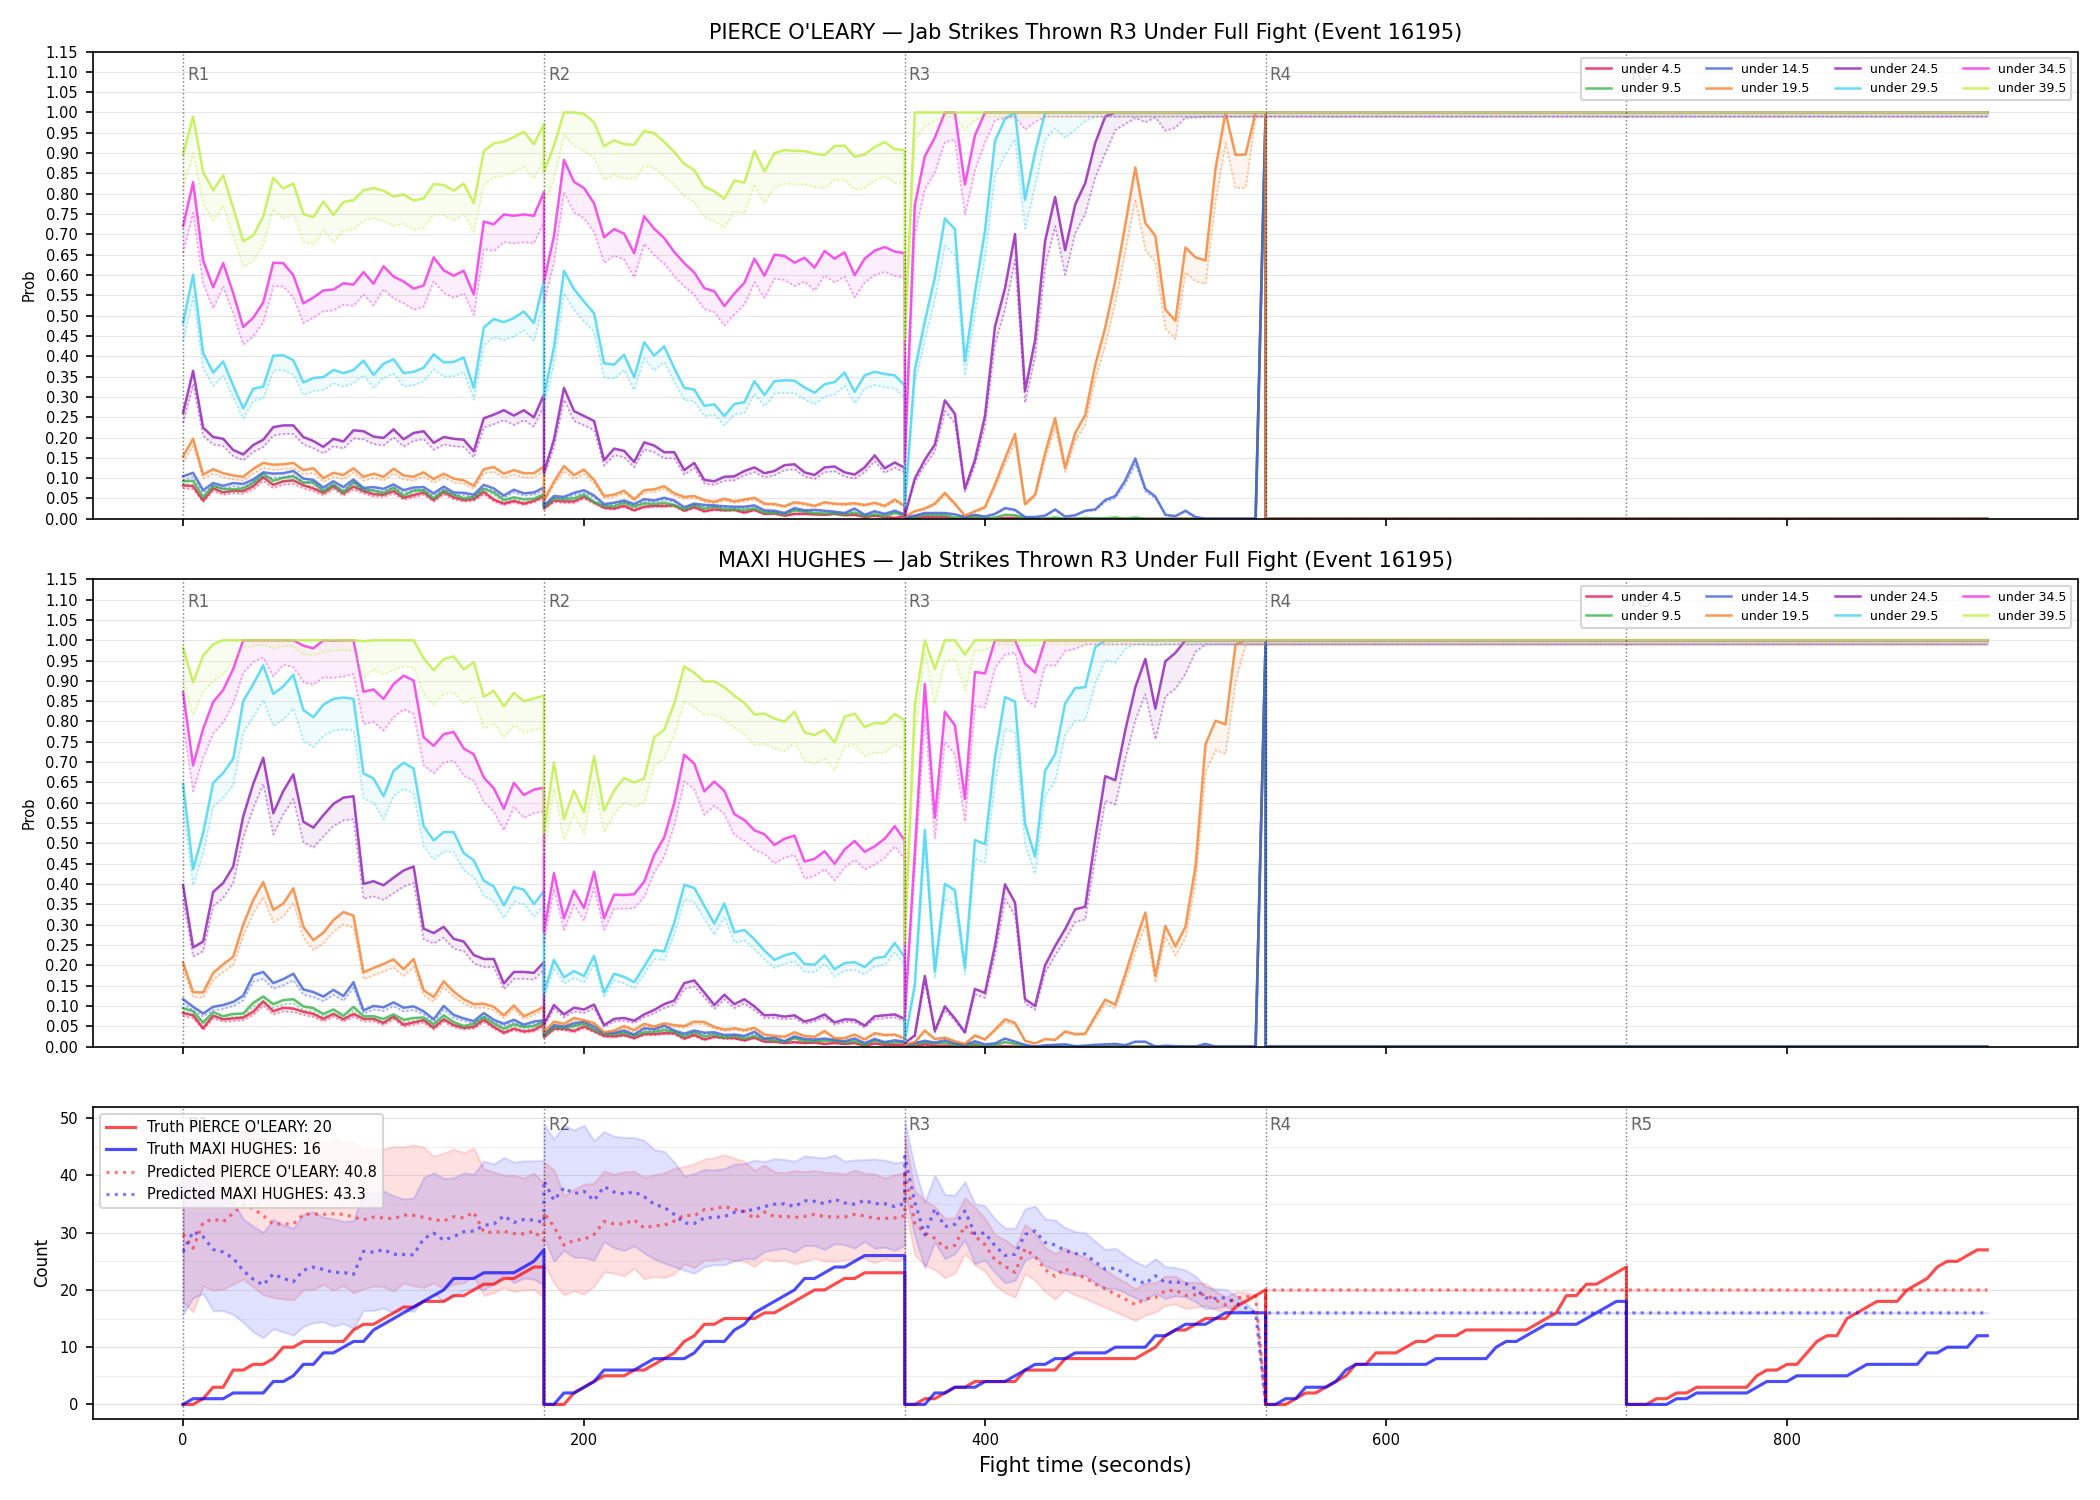The height and width of the screenshot is (1500, 2100).
Task: Pick 'under 29.5' in Hughes chart legend
Action: [1886, 616]
